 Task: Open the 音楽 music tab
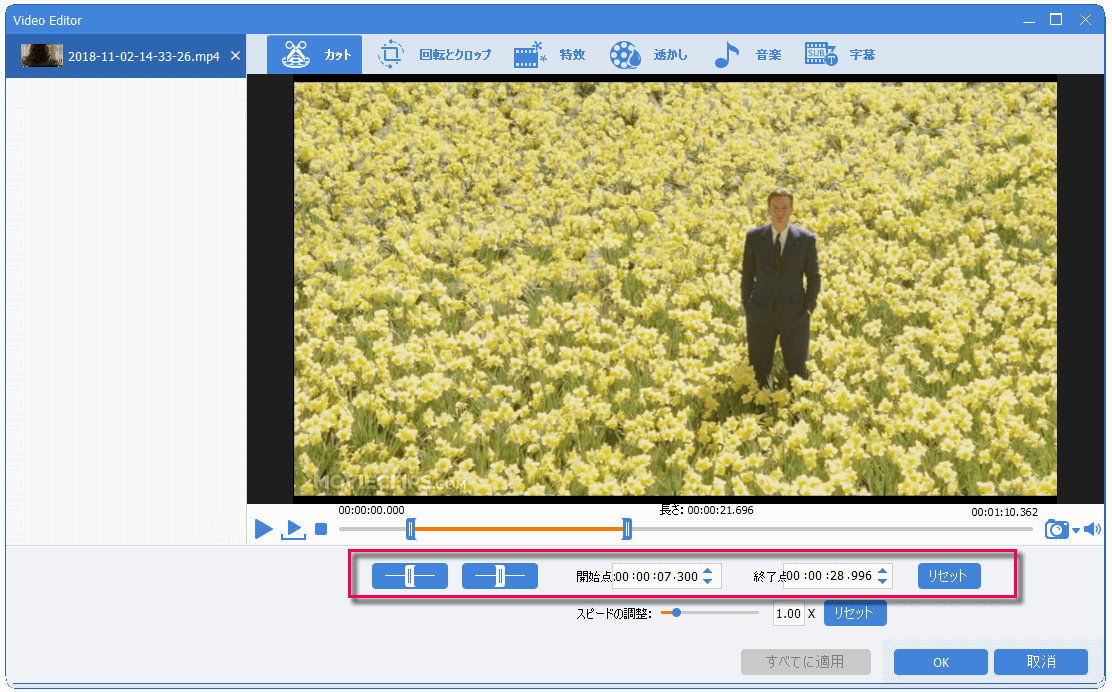(747, 55)
